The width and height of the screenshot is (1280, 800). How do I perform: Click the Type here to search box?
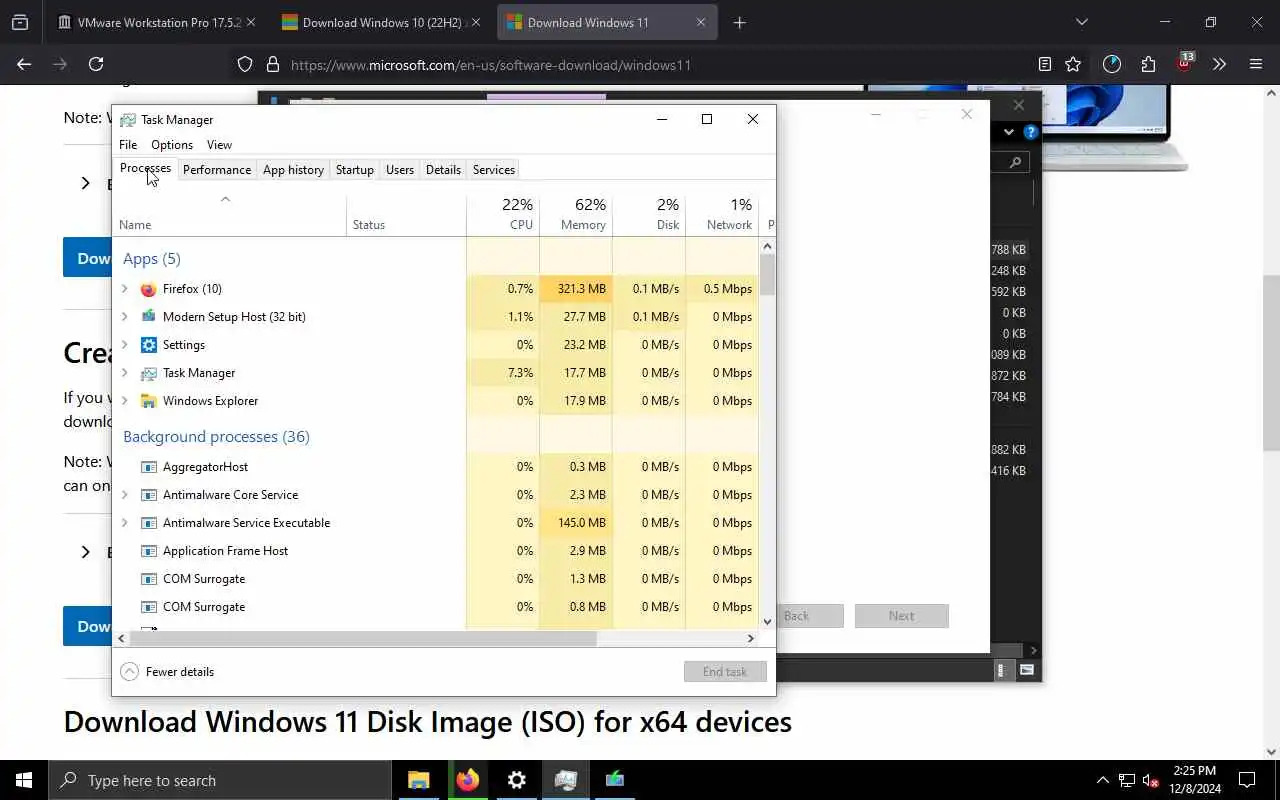click(220, 780)
